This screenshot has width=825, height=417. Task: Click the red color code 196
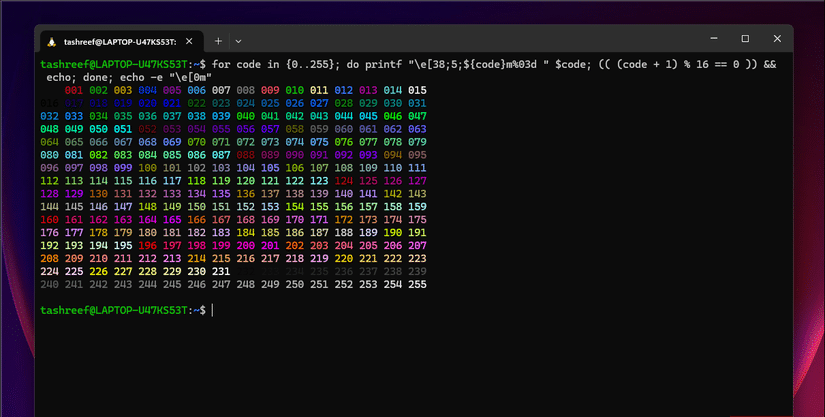147,246
